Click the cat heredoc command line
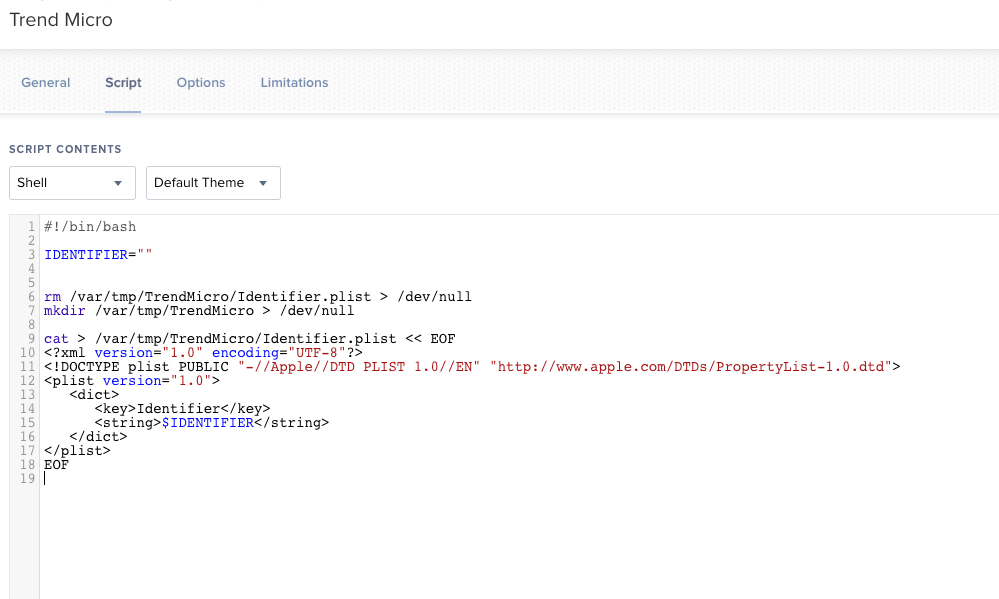The width and height of the screenshot is (999, 599). click(250, 339)
